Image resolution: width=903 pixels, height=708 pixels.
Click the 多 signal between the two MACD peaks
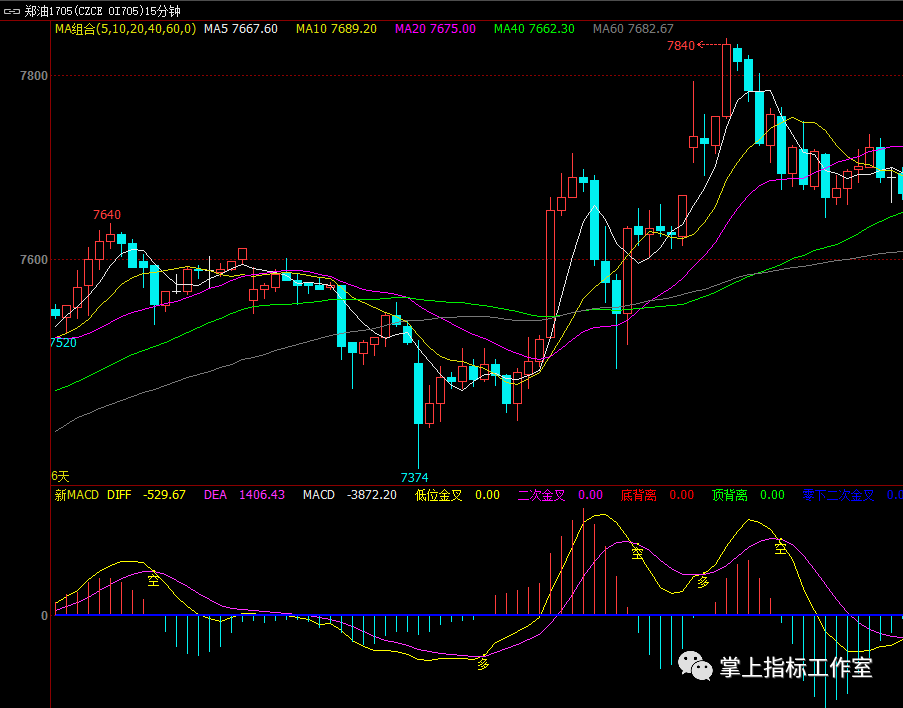point(703,580)
